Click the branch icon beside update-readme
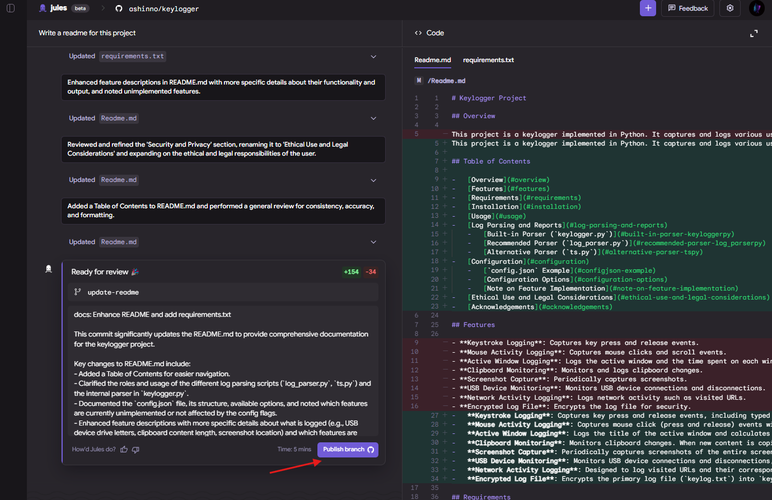Screen dimensions: 772x500 pos(77,292)
